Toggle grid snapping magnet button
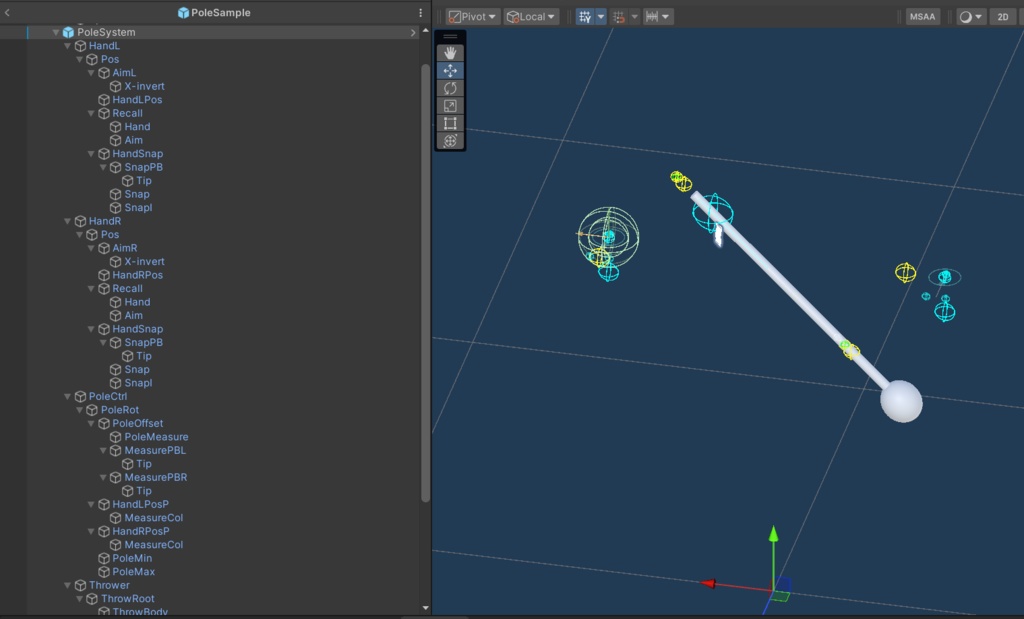 (x=619, y=16)
